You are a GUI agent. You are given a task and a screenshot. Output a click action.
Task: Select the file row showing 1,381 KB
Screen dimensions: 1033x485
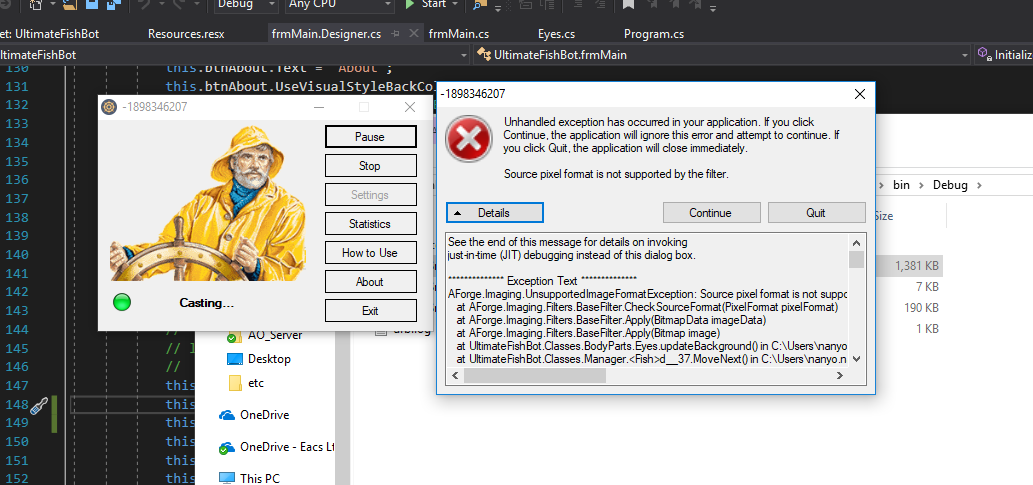coord(909,266)
